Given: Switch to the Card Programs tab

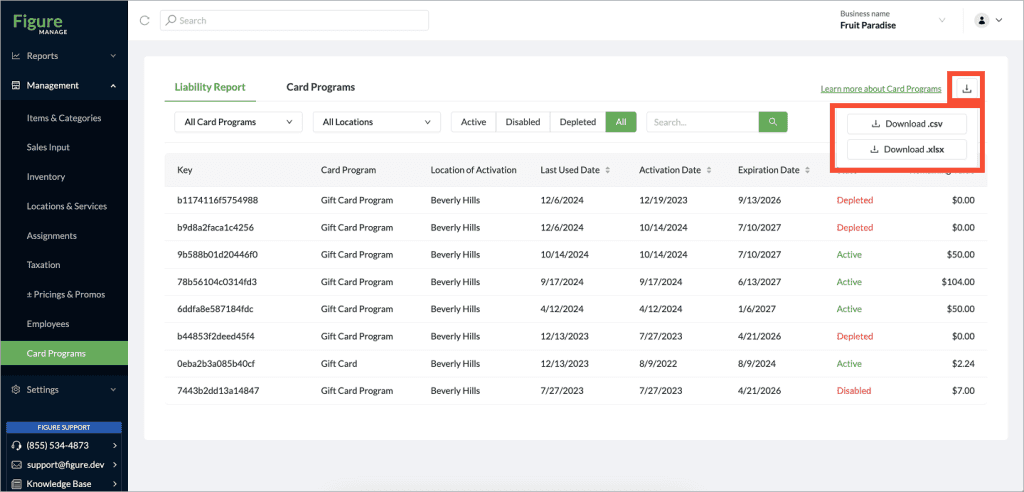Looking at the screenshot, I should (x=321, y=87).
